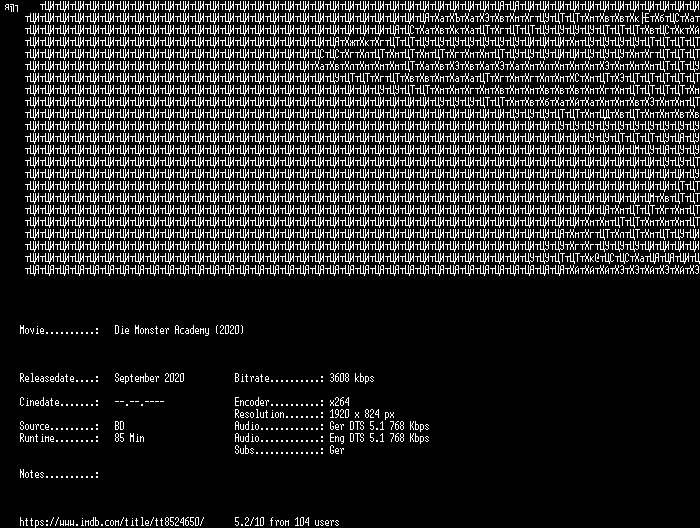Click the Source value BD
Image resolution: width=700 pixels, height=528 pixels.
pos(120,426)
